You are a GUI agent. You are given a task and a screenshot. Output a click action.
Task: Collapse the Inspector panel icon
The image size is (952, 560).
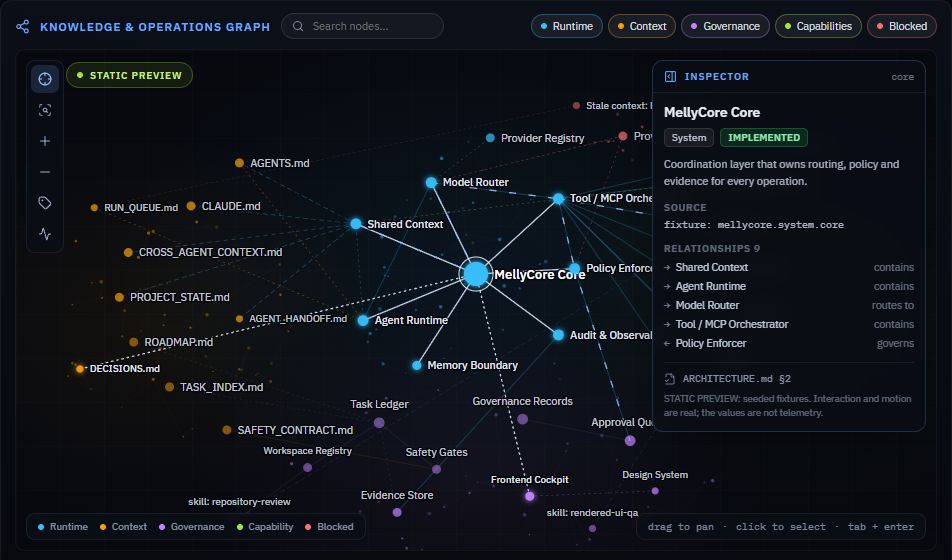[x=670, y=77]
